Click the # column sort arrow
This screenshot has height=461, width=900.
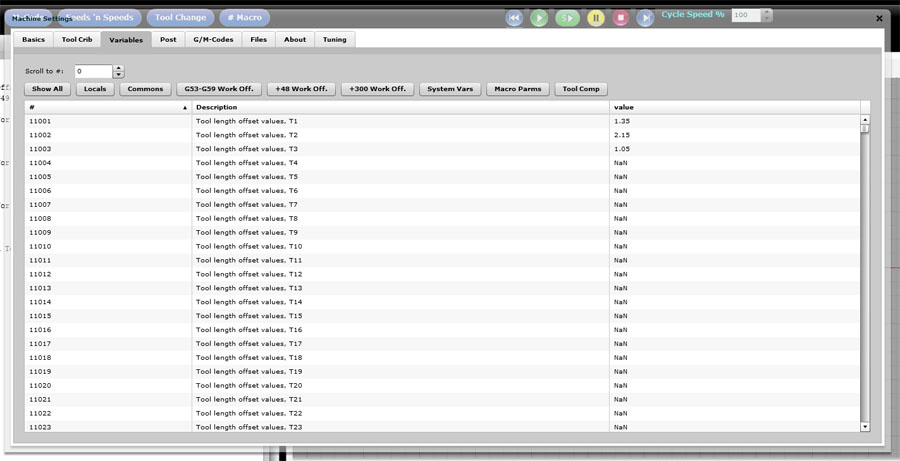pyautogui.click(x=185, y=108)
